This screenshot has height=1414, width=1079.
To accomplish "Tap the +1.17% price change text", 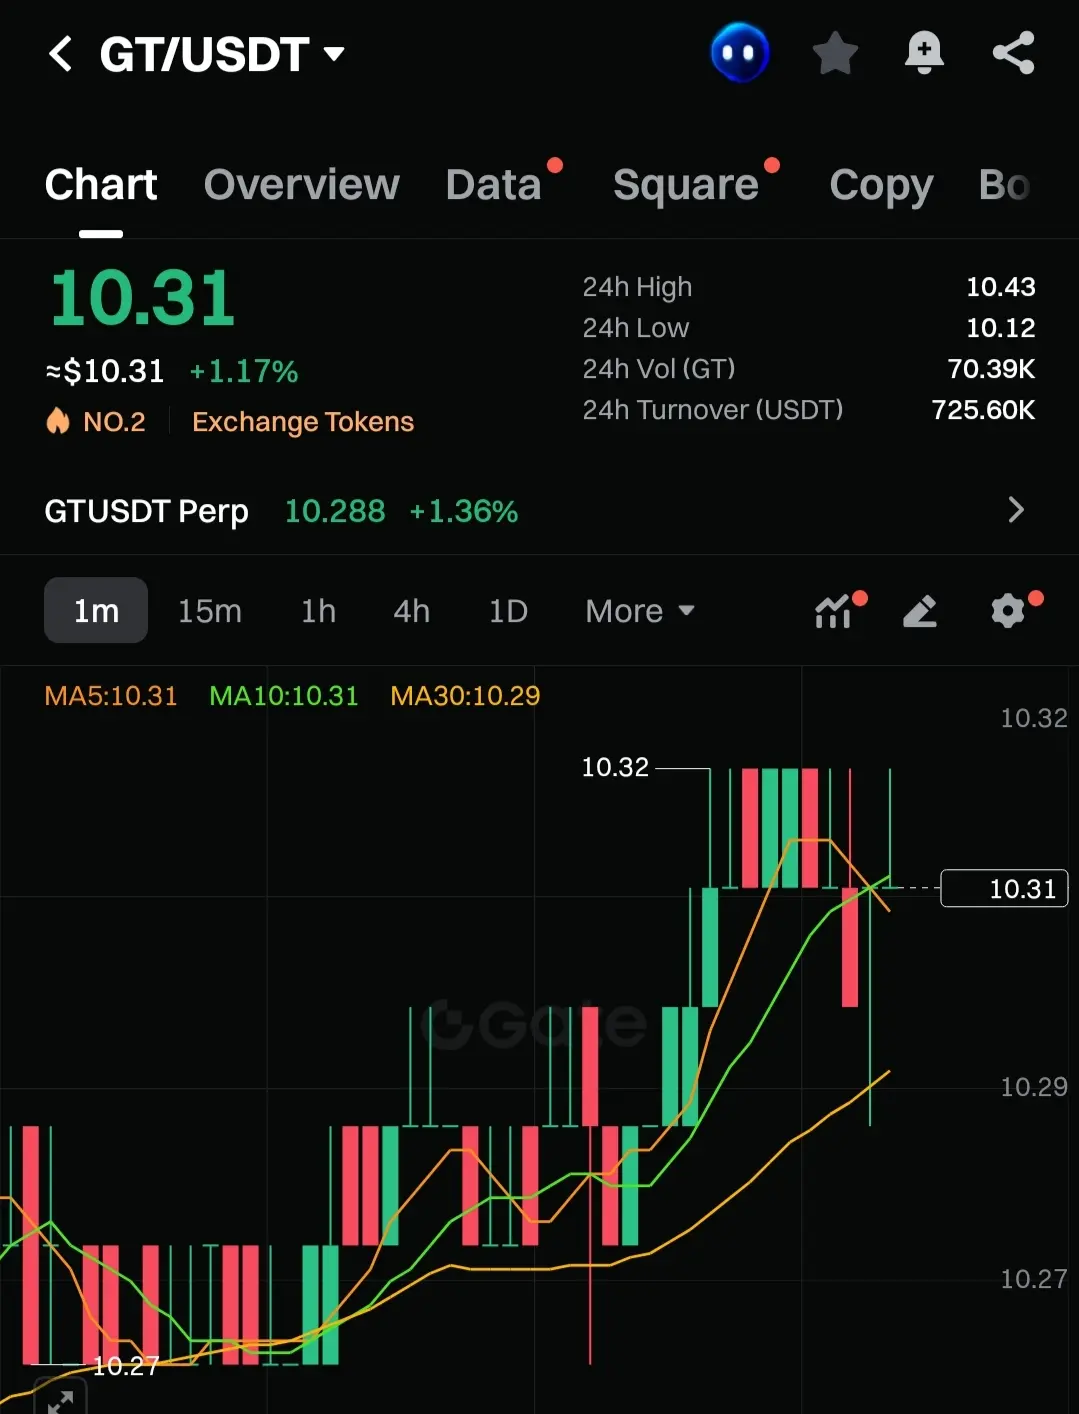I will click(244, 372).
